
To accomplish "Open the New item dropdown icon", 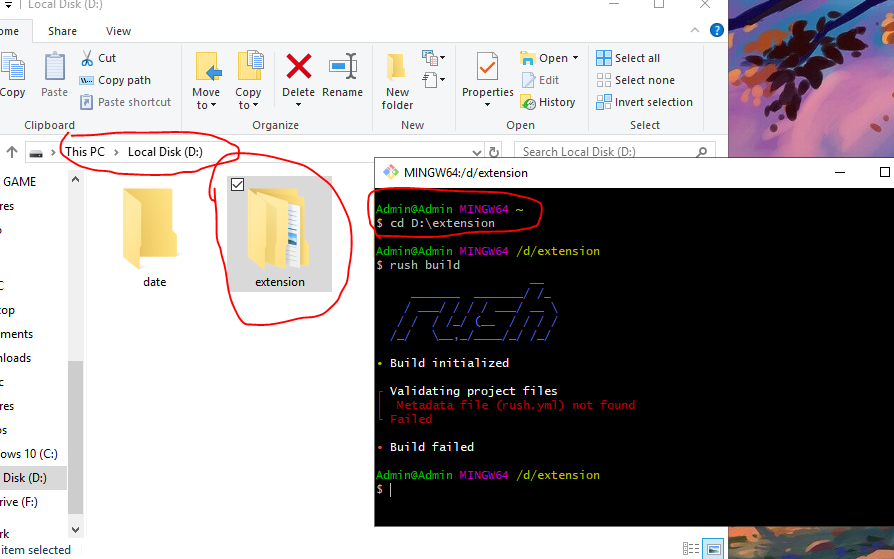I will (433, 58).
